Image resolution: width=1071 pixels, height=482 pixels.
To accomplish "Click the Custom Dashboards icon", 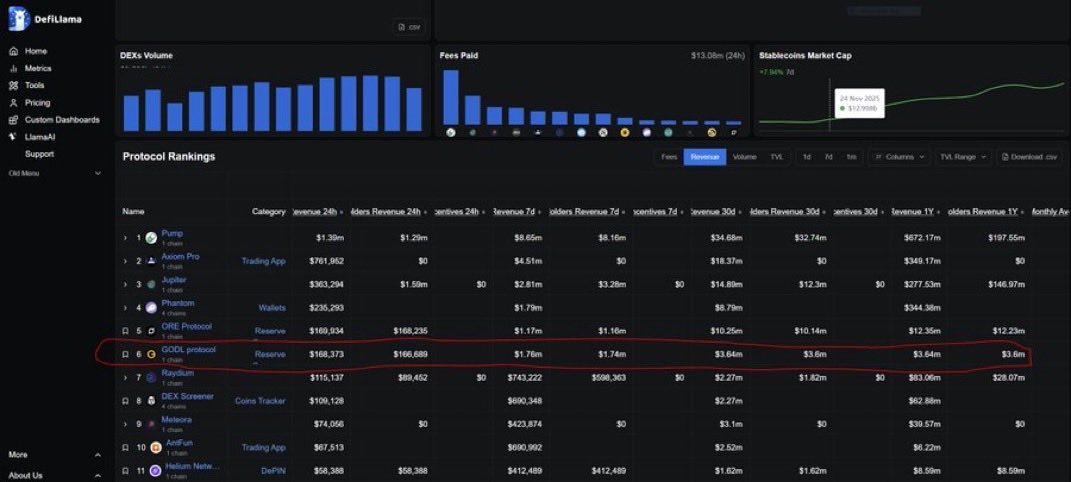I will pyautogui.click(x=13, y=119).
